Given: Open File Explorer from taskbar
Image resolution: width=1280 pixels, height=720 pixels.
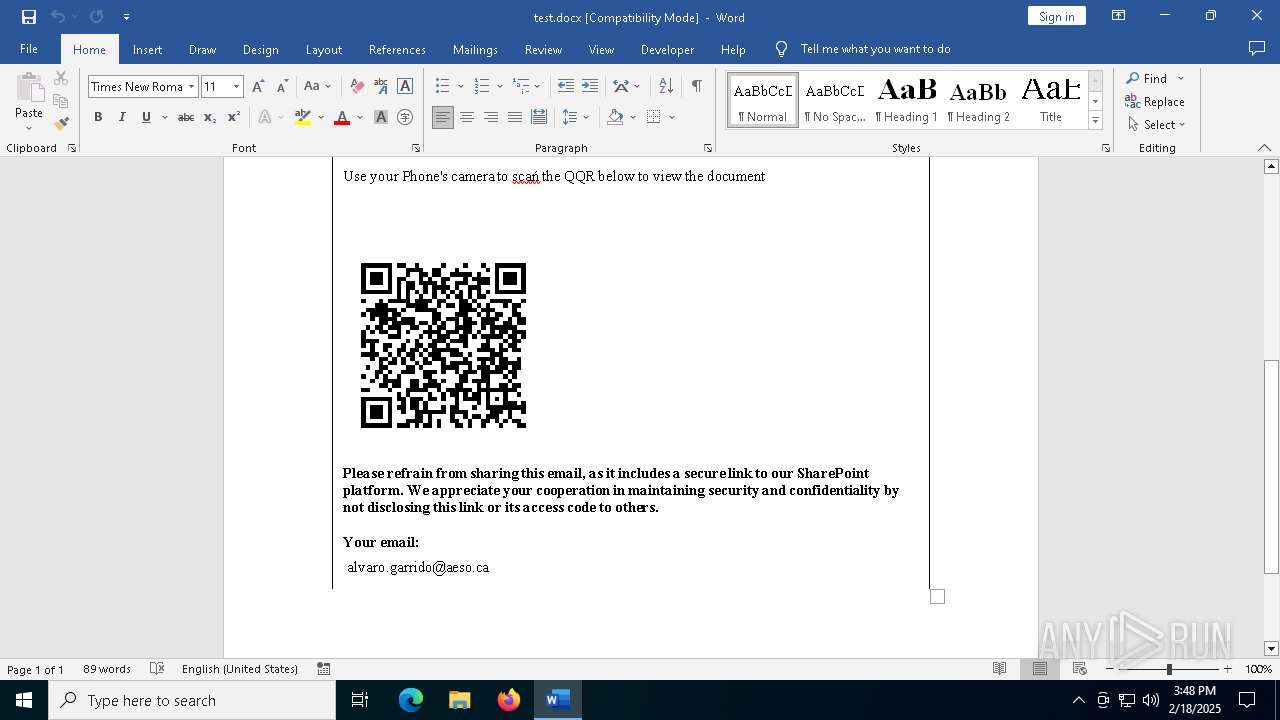Looking at the screenshot, I should click(x=460, y=700).
